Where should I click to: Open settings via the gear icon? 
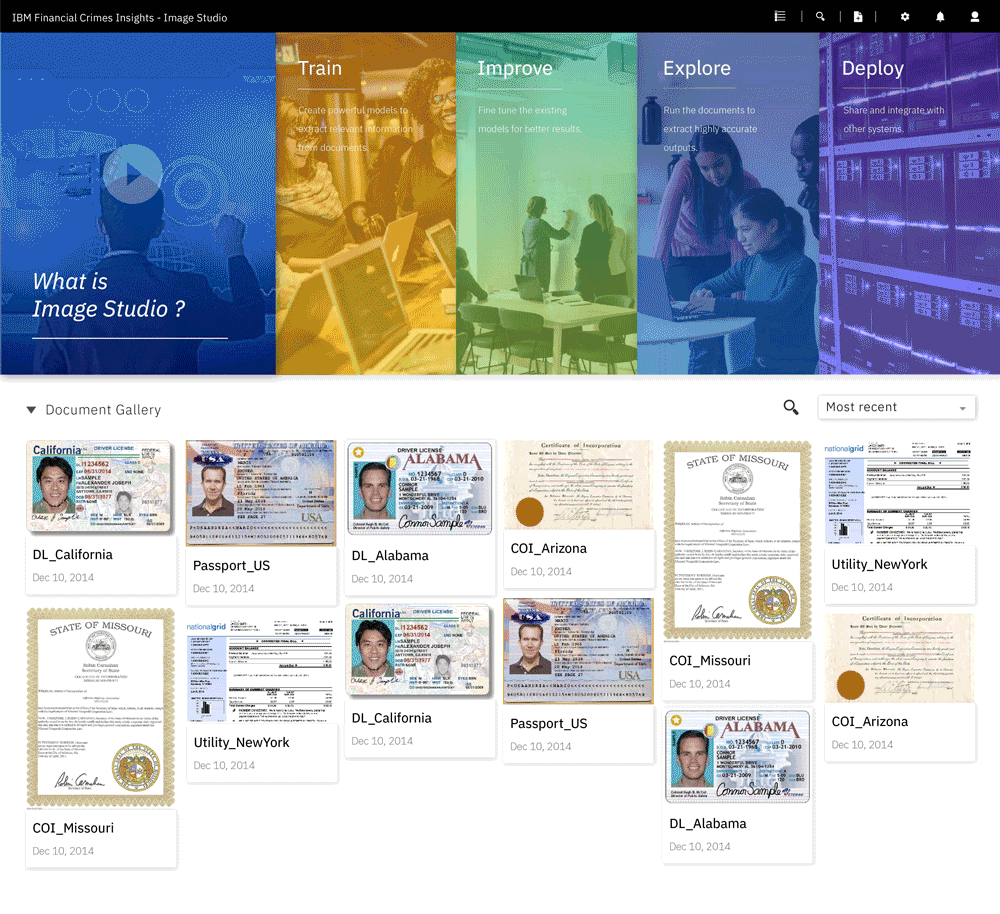point(904,17)
